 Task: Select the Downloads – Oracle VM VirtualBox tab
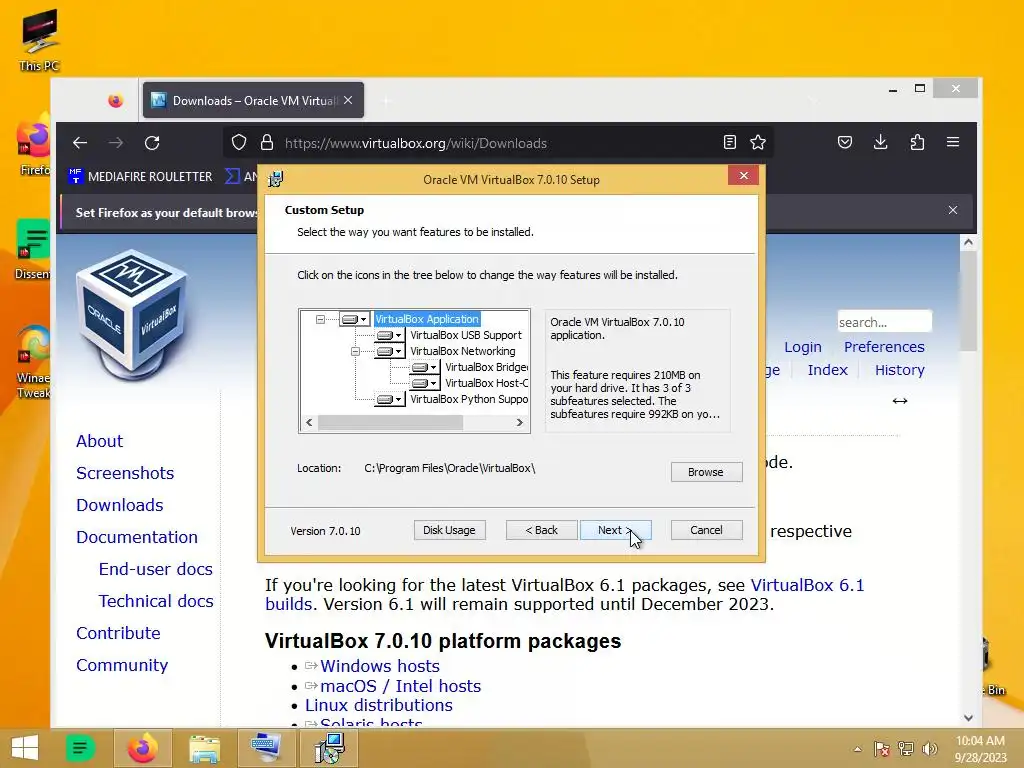click(x=253, y=101)
